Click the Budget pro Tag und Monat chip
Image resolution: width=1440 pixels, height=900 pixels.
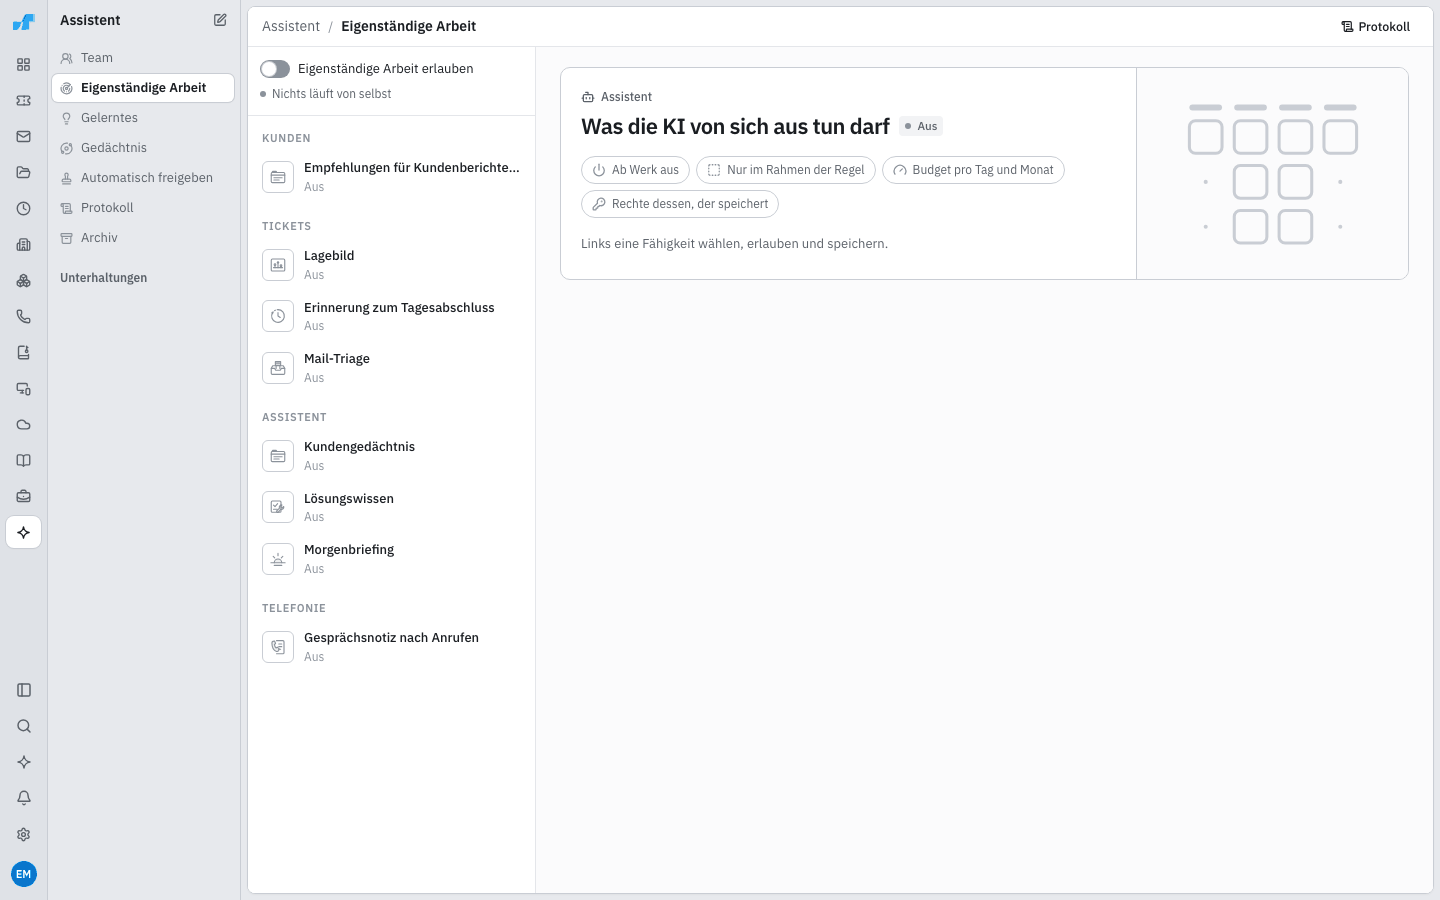pyautogui.click(x=973, y=170)
